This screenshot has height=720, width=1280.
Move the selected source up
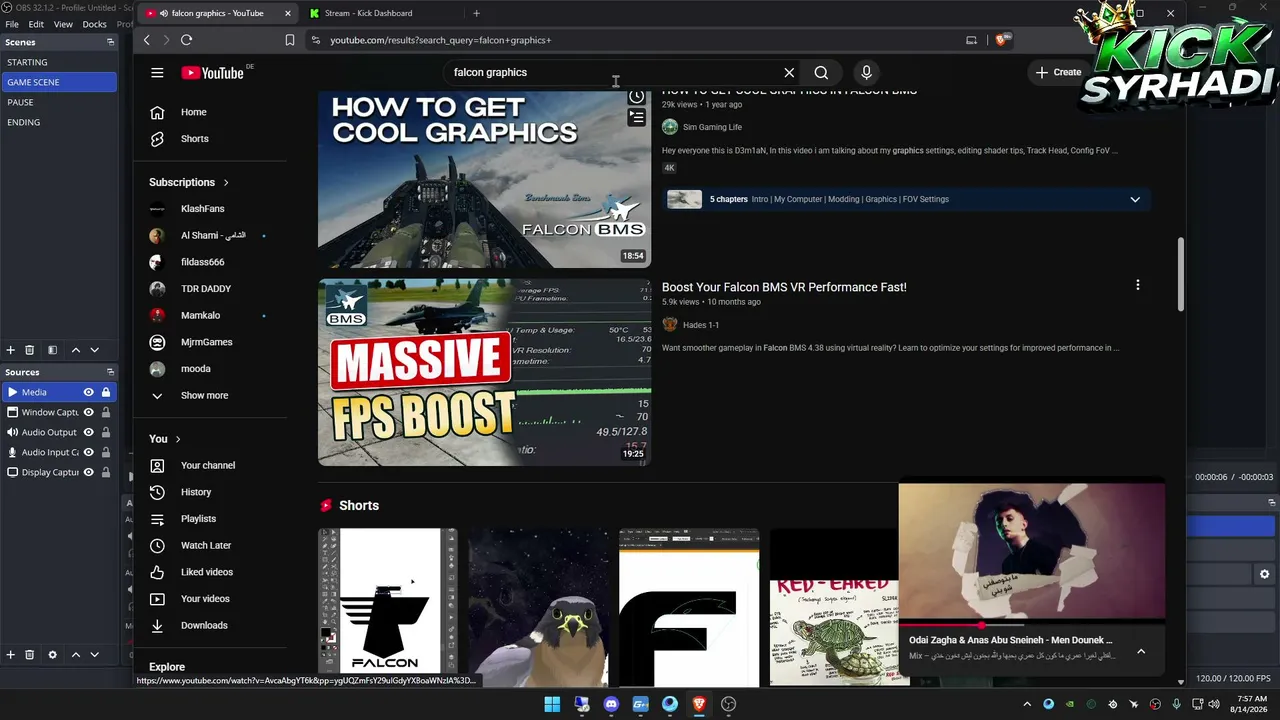tap(75, 655)
